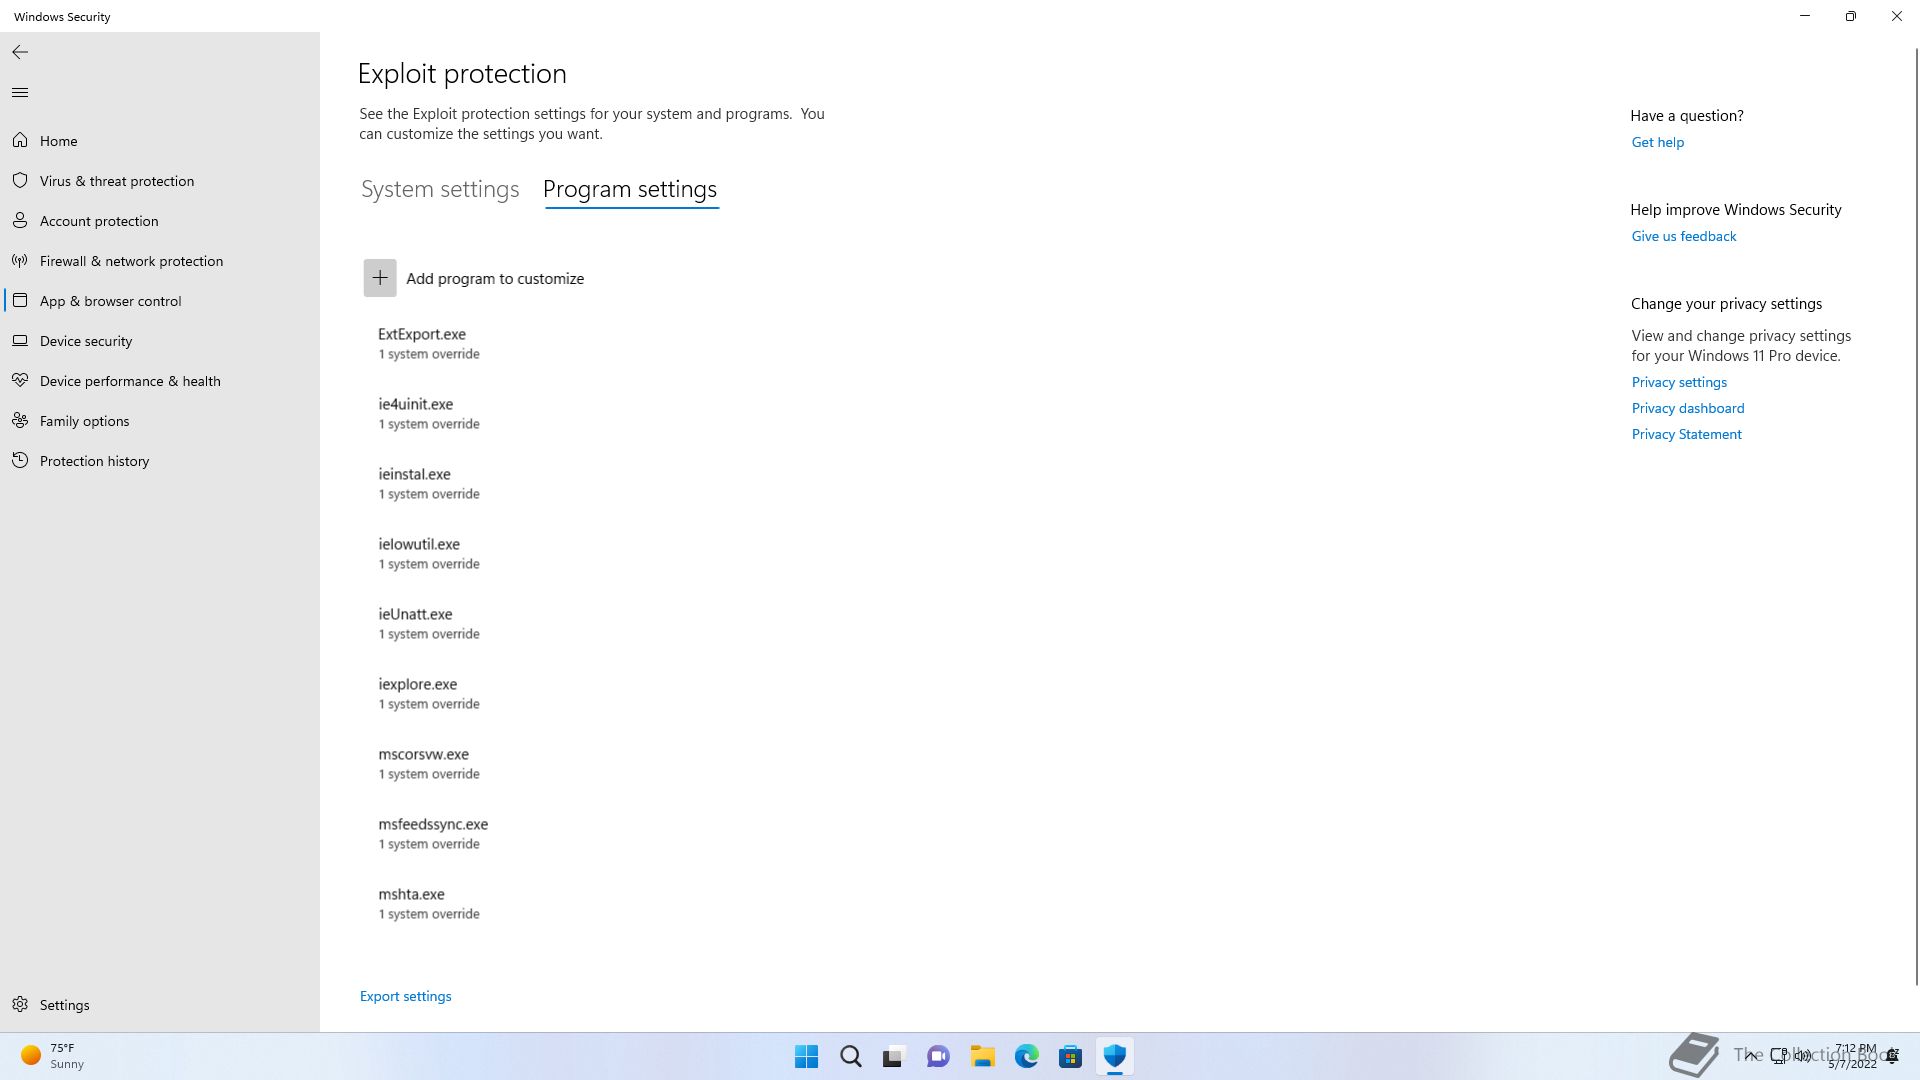Click Add program to customize label

coord(495,279)
